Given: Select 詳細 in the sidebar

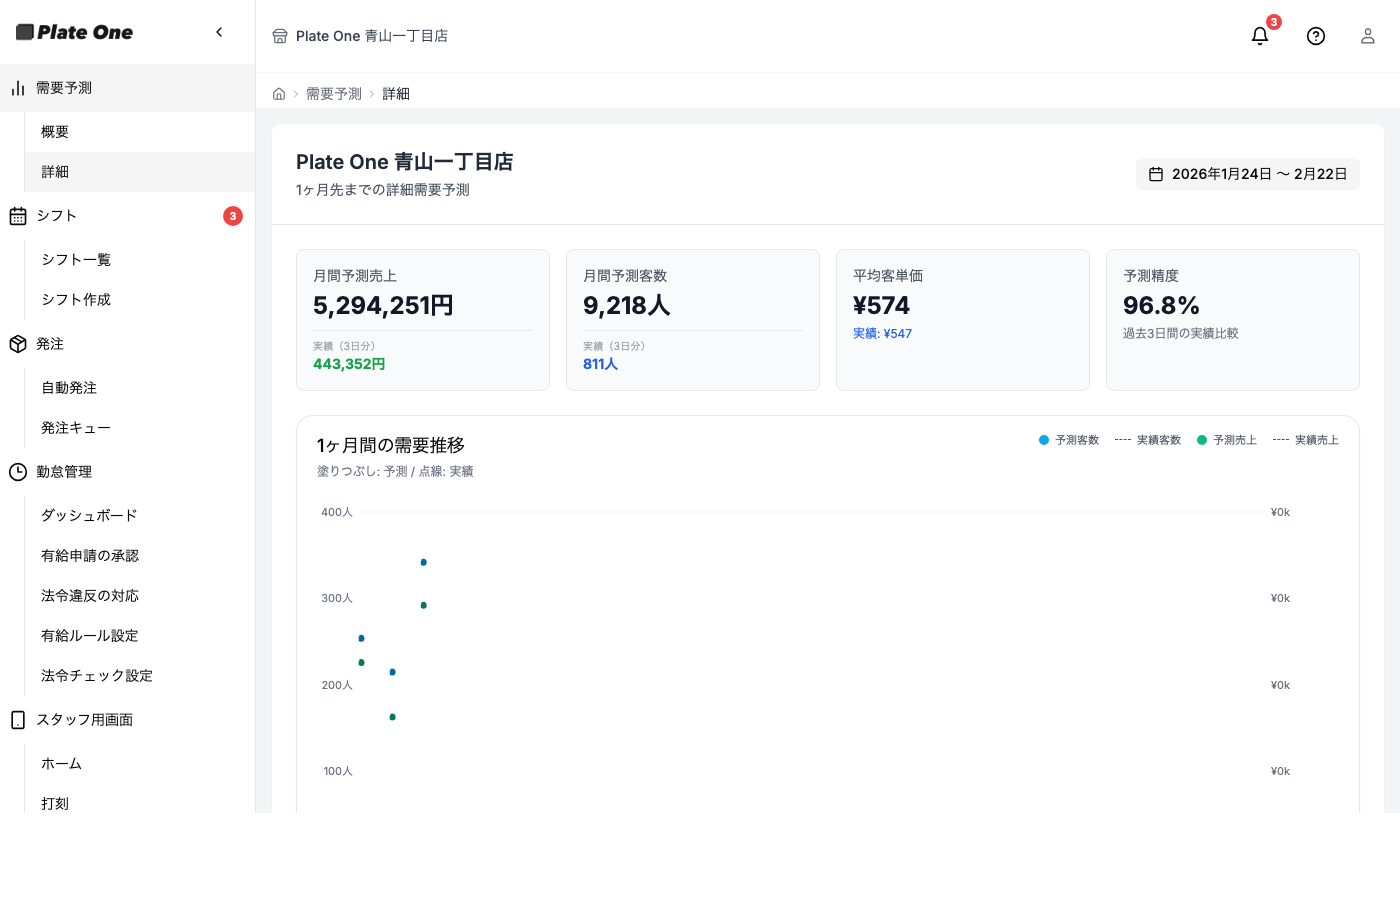Looking at the screenshot, I should (x=140, y=172).
